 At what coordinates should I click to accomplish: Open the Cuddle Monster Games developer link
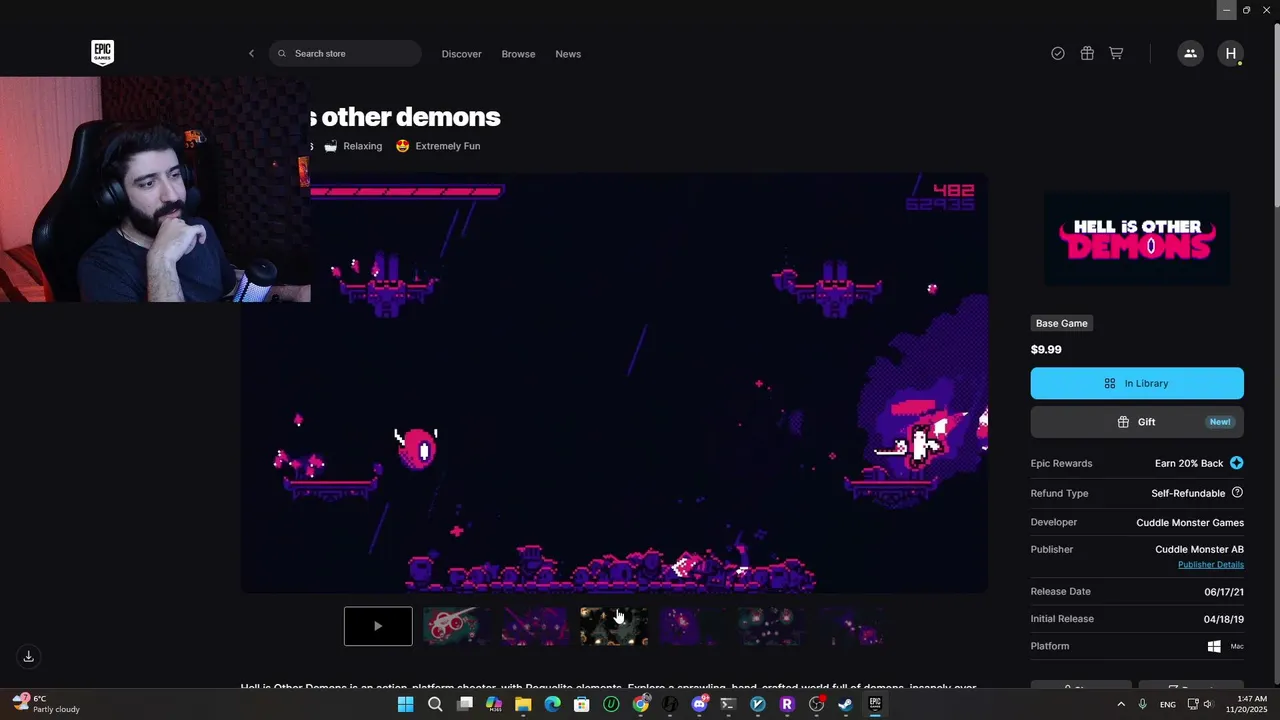[1190, 522]
